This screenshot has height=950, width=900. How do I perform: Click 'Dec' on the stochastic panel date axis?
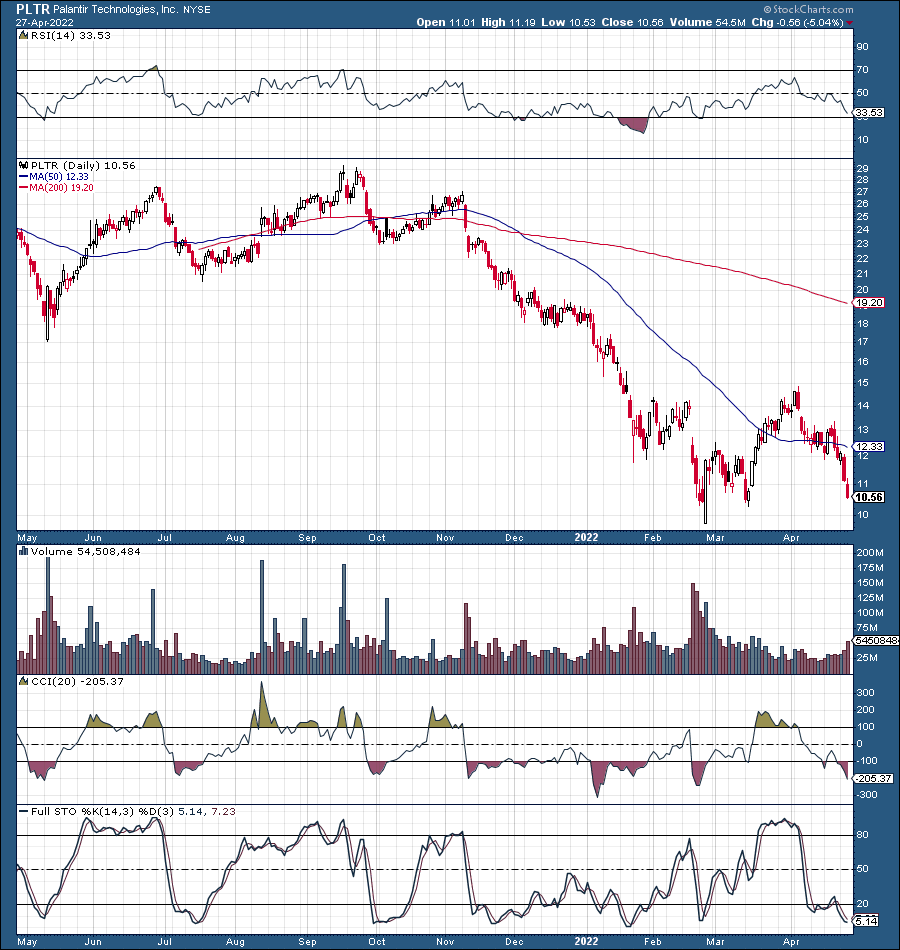point(514,942)
